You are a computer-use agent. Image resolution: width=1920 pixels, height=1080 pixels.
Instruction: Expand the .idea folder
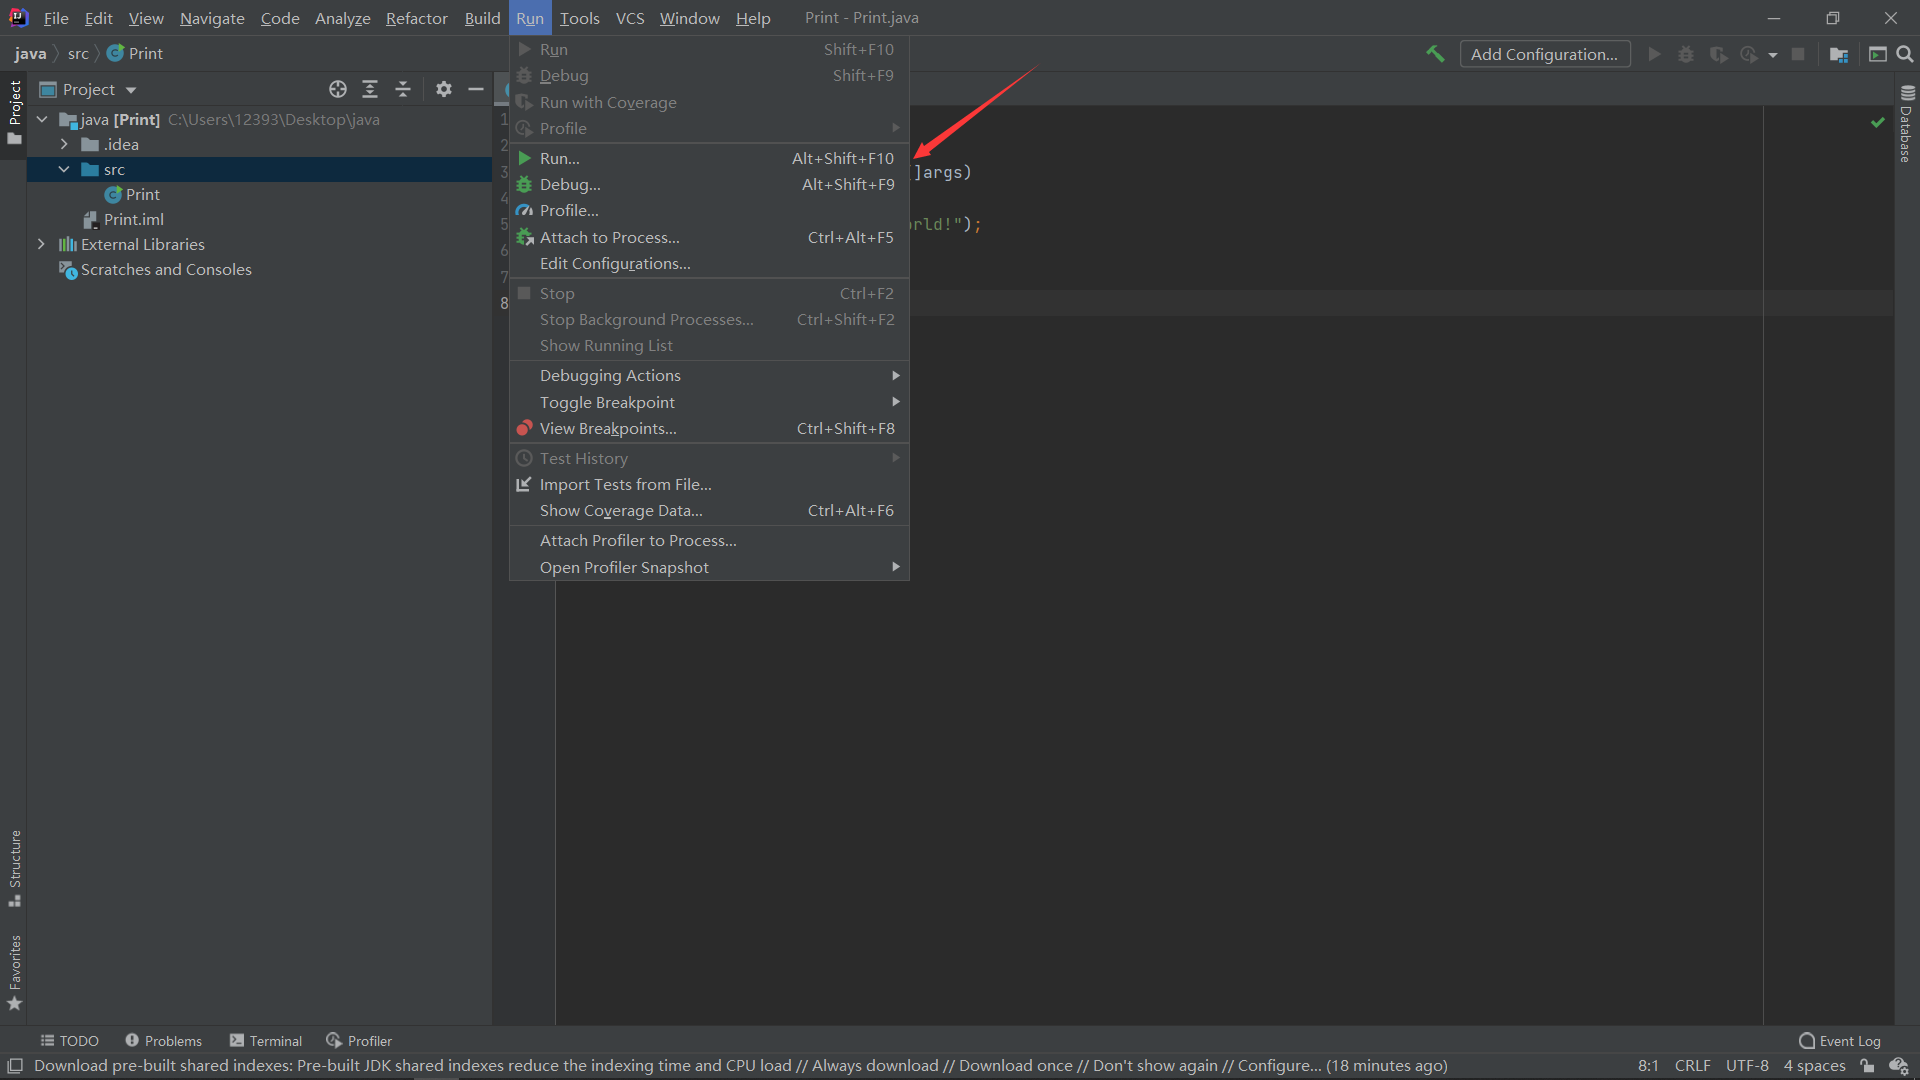[64, 144]
